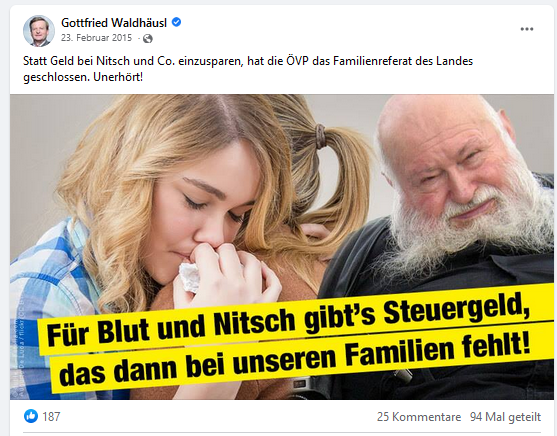Open the post timestamp 23. Februar 2015

[x=96, y=38]
